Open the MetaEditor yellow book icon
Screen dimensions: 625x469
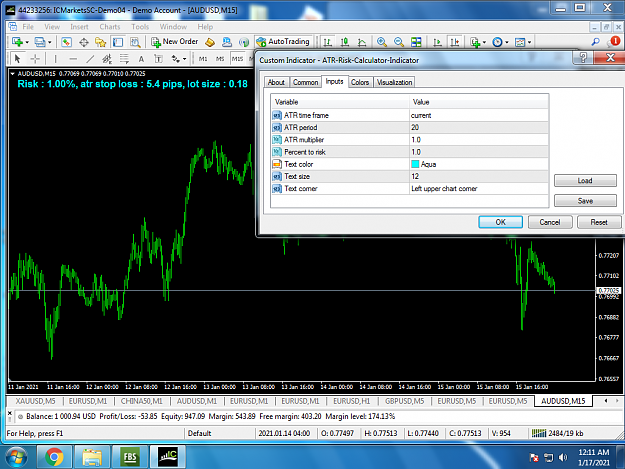210,42
